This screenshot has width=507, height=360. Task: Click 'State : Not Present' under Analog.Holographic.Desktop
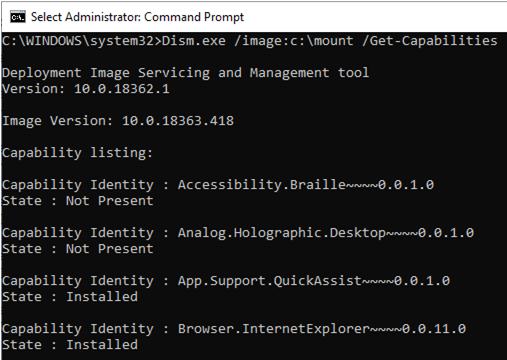[78, 249]
